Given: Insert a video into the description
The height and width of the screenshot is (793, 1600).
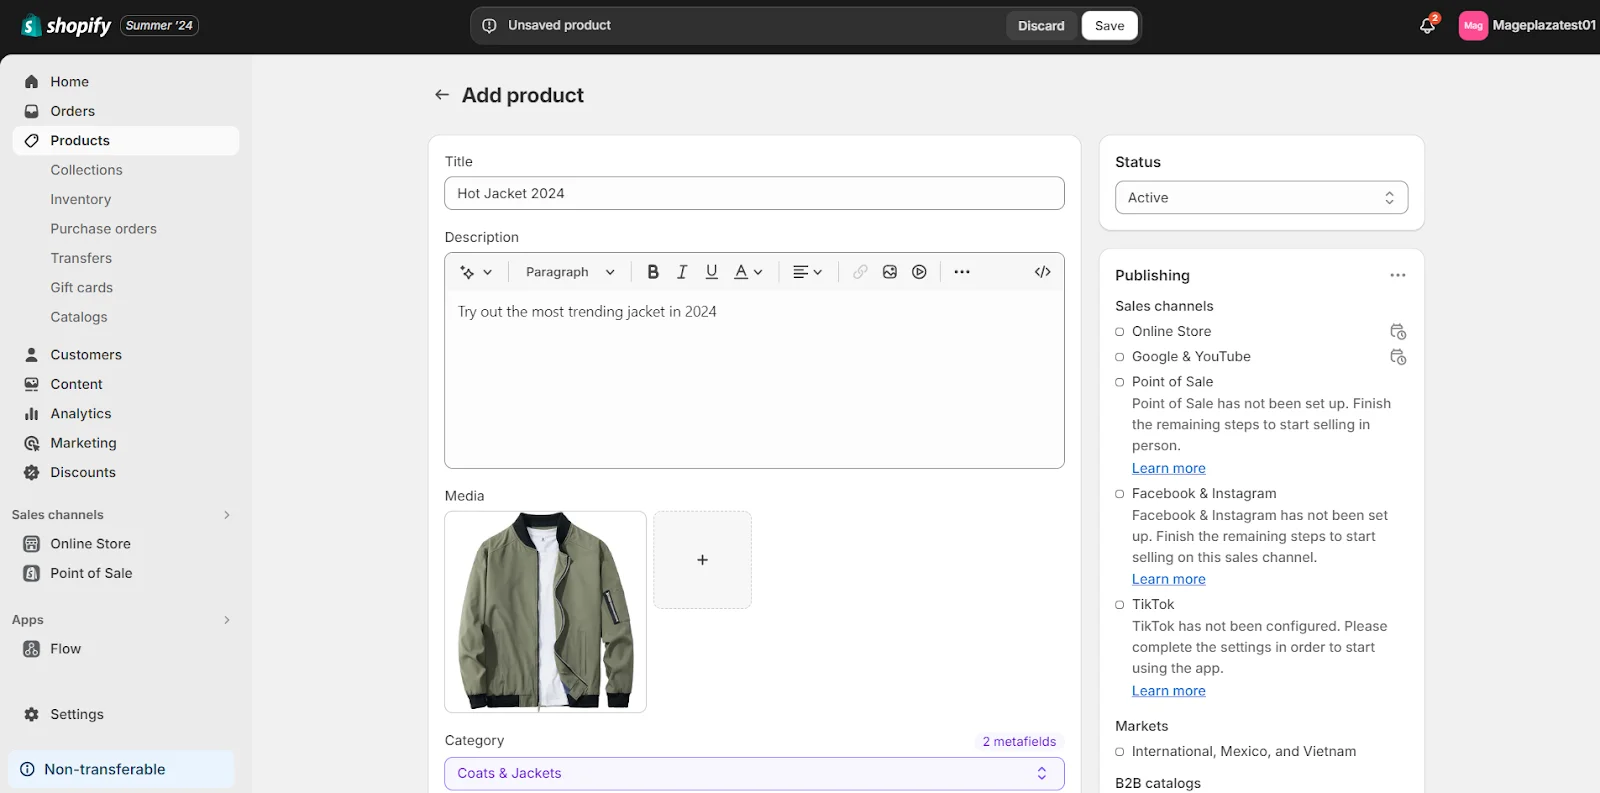Looking at the screenshot, I should [920, 272].
